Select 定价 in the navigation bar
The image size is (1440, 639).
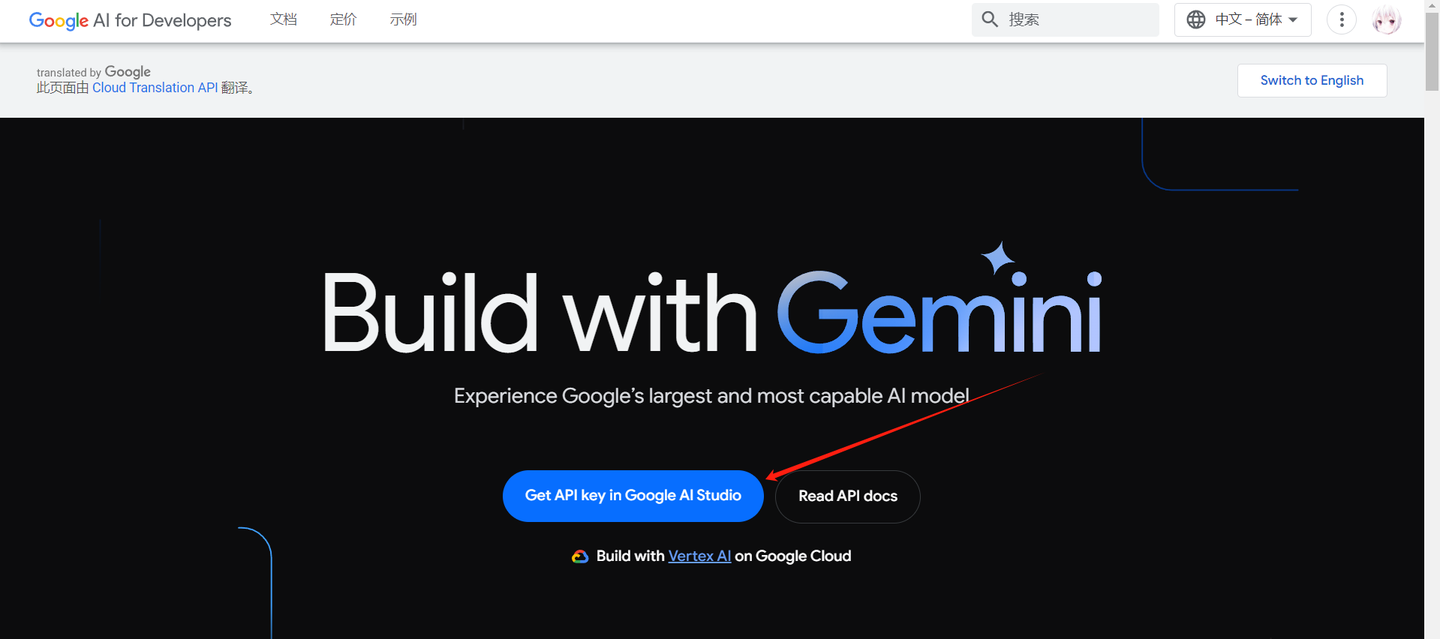343,19
